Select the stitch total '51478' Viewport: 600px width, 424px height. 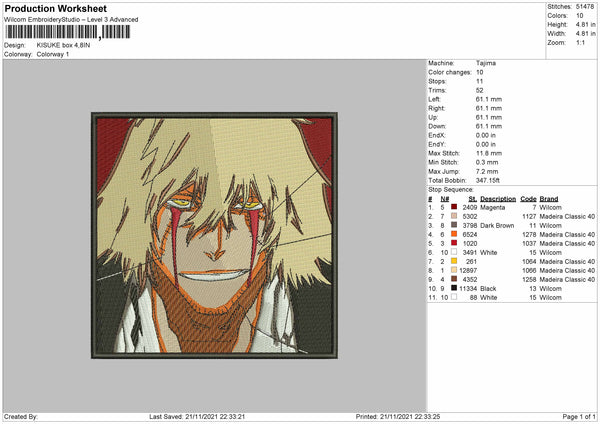click(x=585, y=7)
